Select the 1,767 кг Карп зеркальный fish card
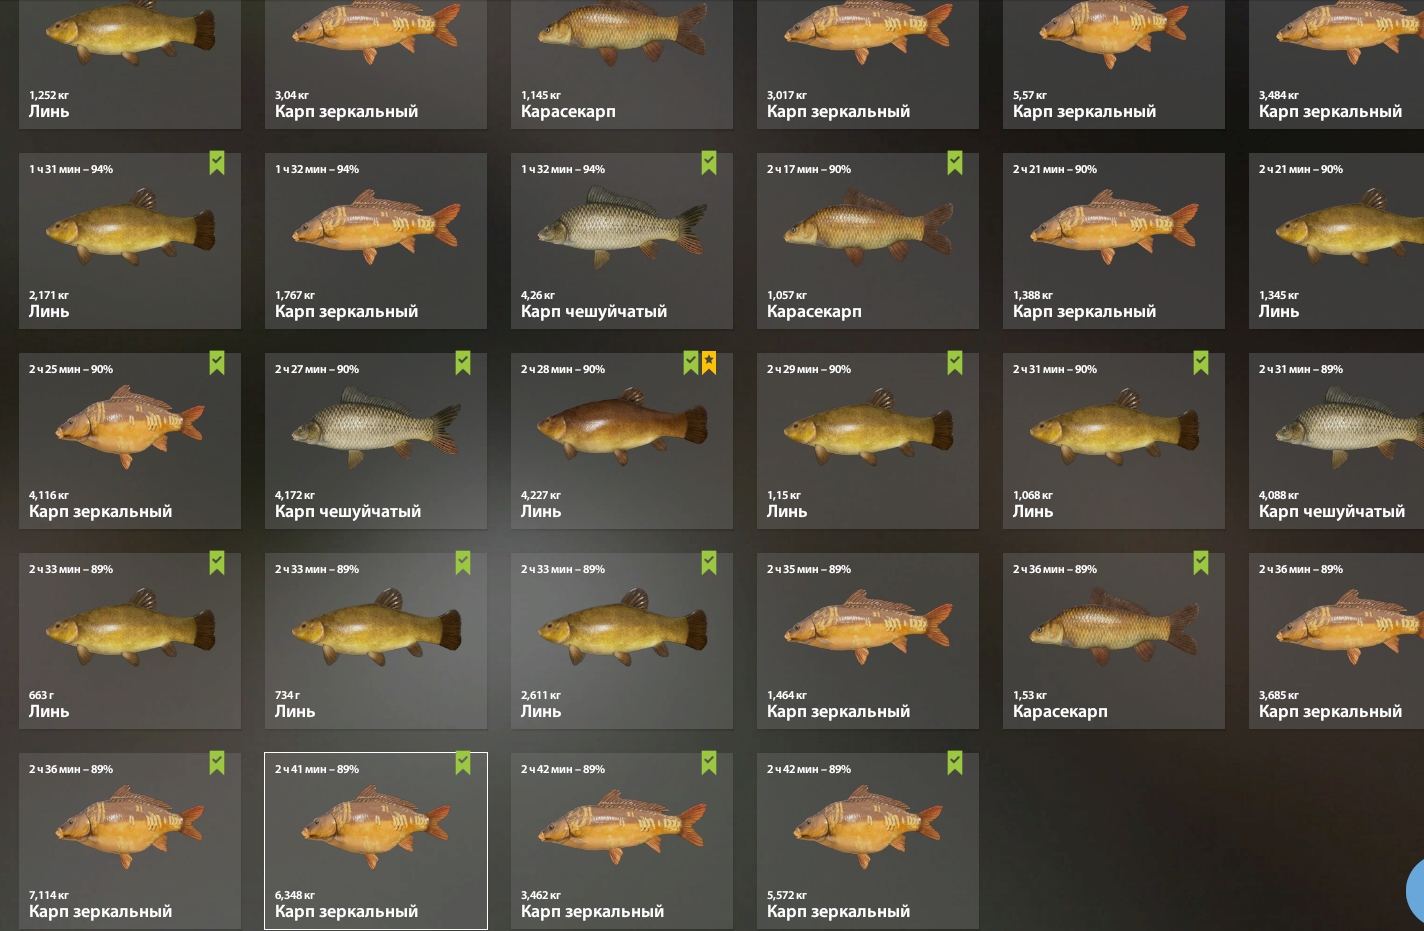 coord(376,241)
